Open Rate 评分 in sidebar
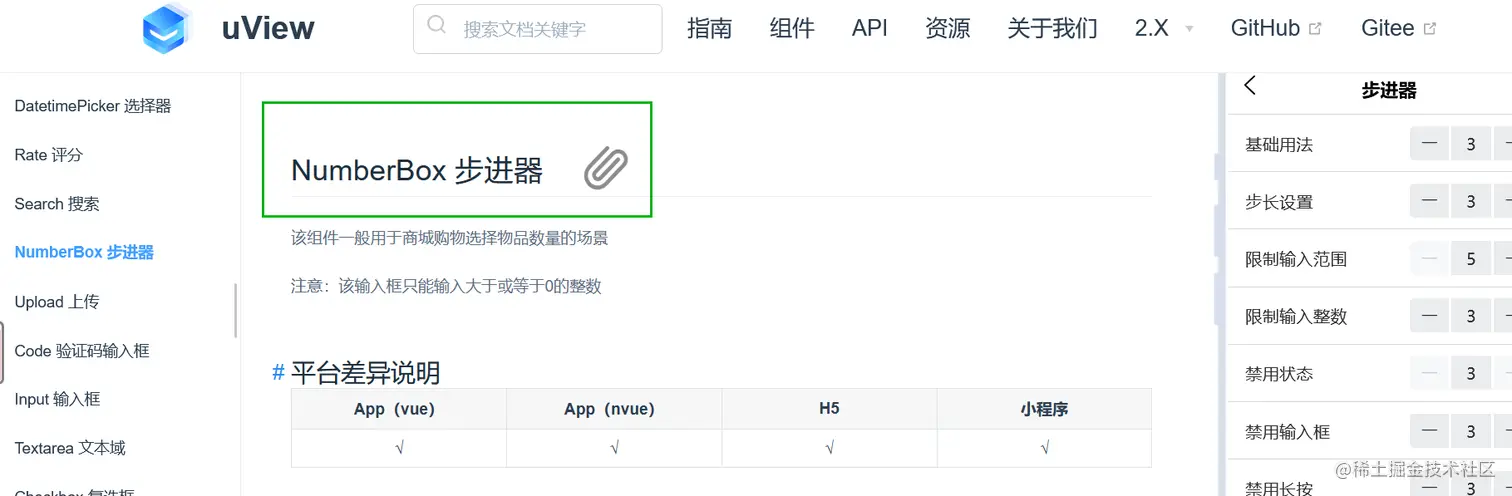The height and width of the screenshot is (496, 1512). [49, 155]
